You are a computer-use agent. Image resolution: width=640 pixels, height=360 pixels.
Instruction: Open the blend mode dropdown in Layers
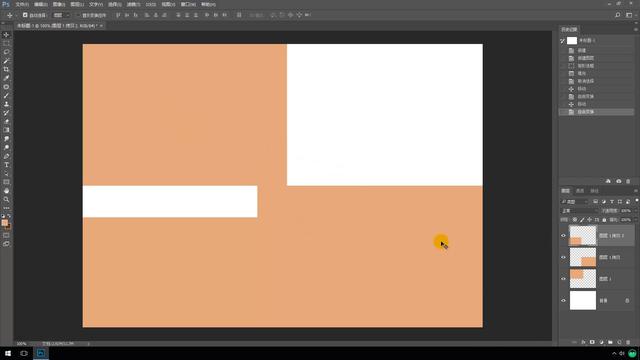[x=579, y=211]
